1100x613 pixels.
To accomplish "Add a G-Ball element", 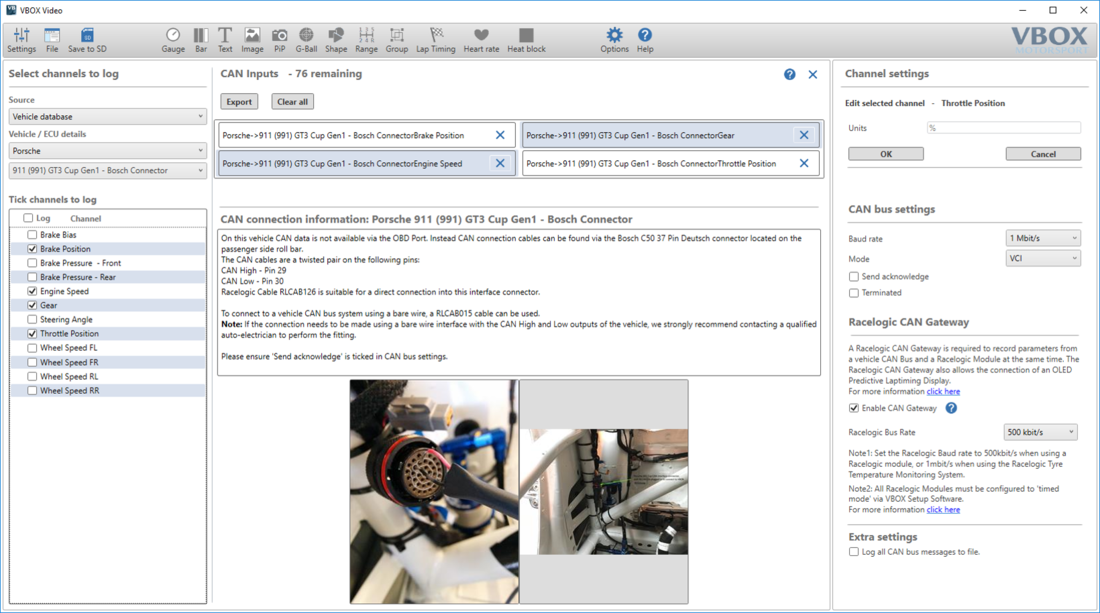I will pos(306,41).
